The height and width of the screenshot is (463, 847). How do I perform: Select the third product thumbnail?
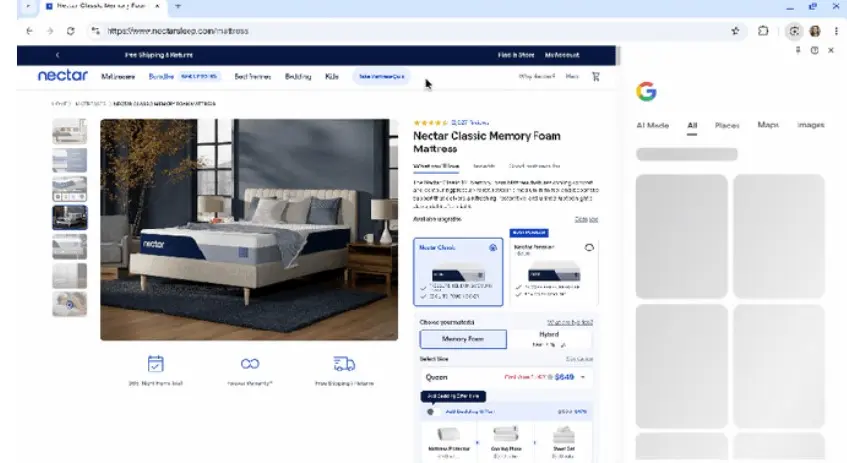click(x=70, y=189)
